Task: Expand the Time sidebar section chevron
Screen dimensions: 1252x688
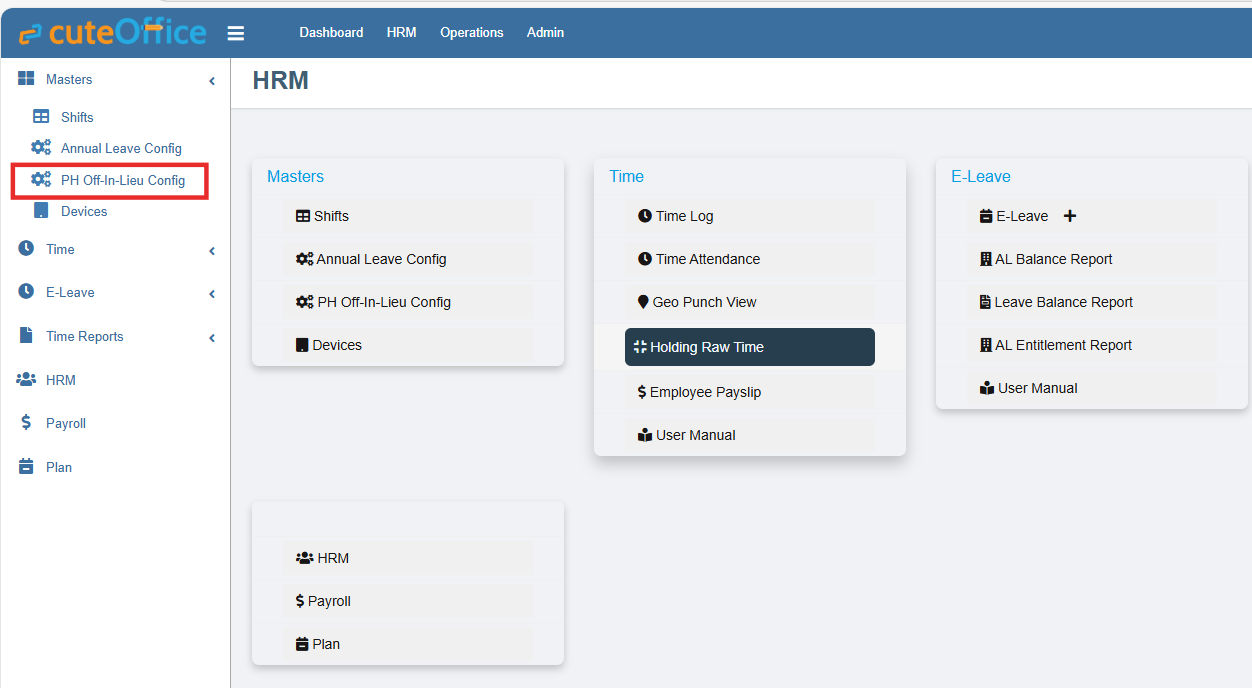Action: (212, 250)
